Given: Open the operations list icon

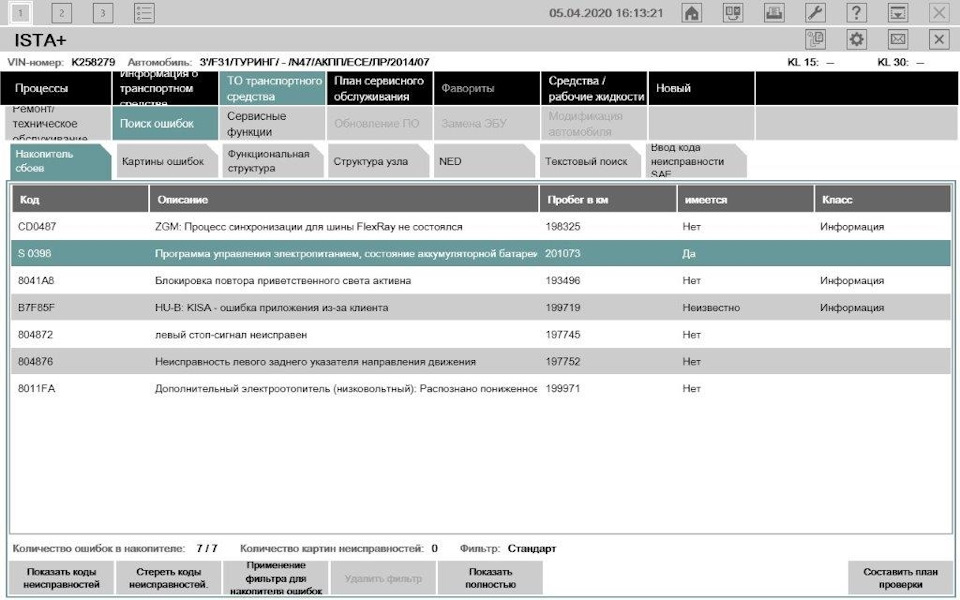Looking at the screenshot, I should click(x=144, y=13).
